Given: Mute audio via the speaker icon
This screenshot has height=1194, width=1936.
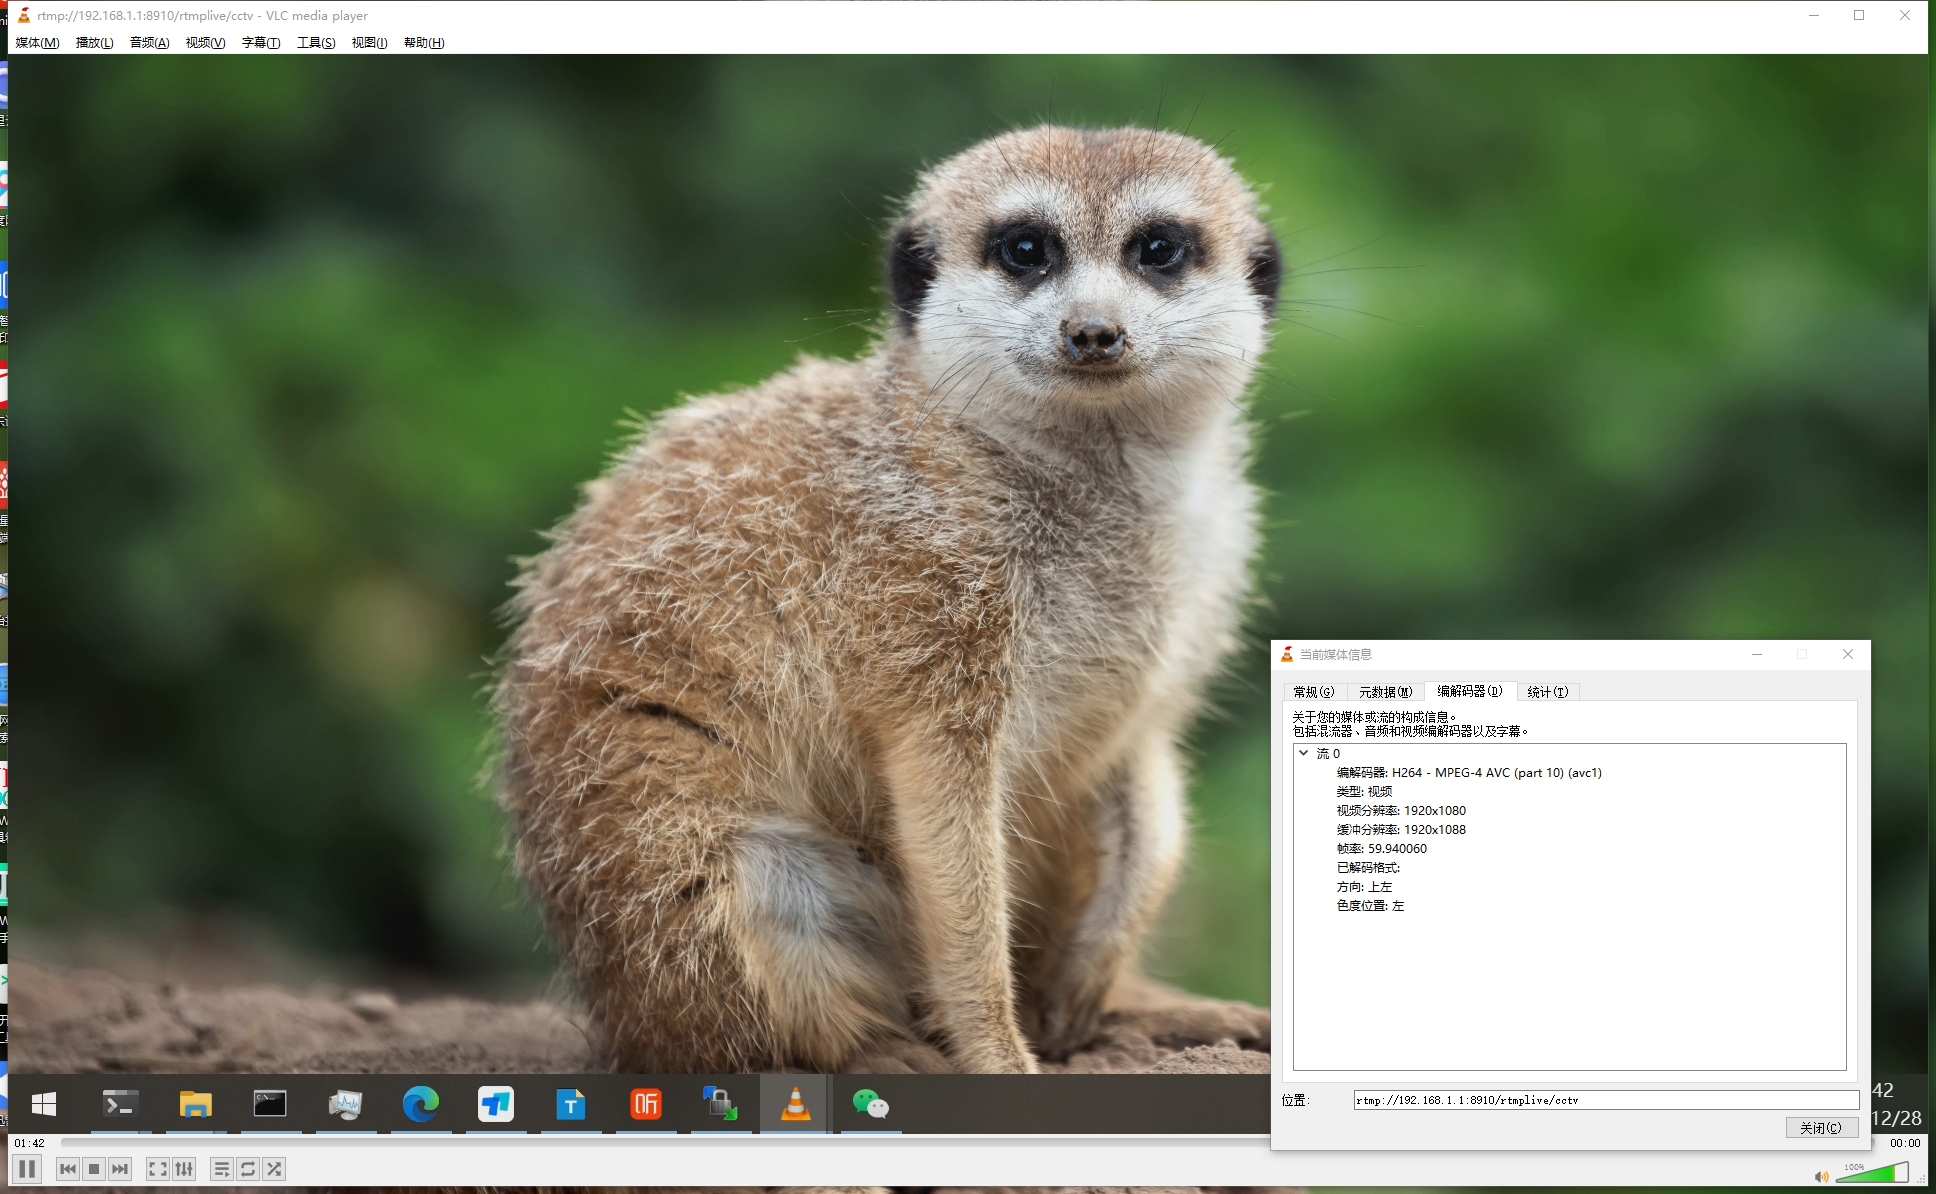Looking at the screenshot, I should tap(1821, 1176).
